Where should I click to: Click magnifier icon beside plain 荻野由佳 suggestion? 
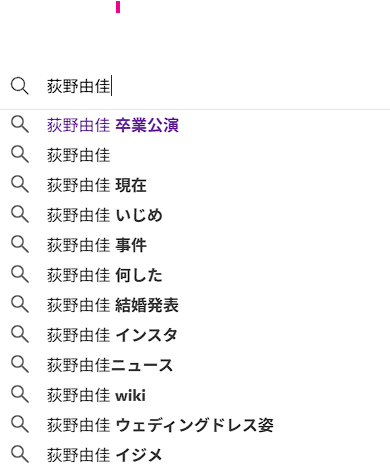[20, 155]
